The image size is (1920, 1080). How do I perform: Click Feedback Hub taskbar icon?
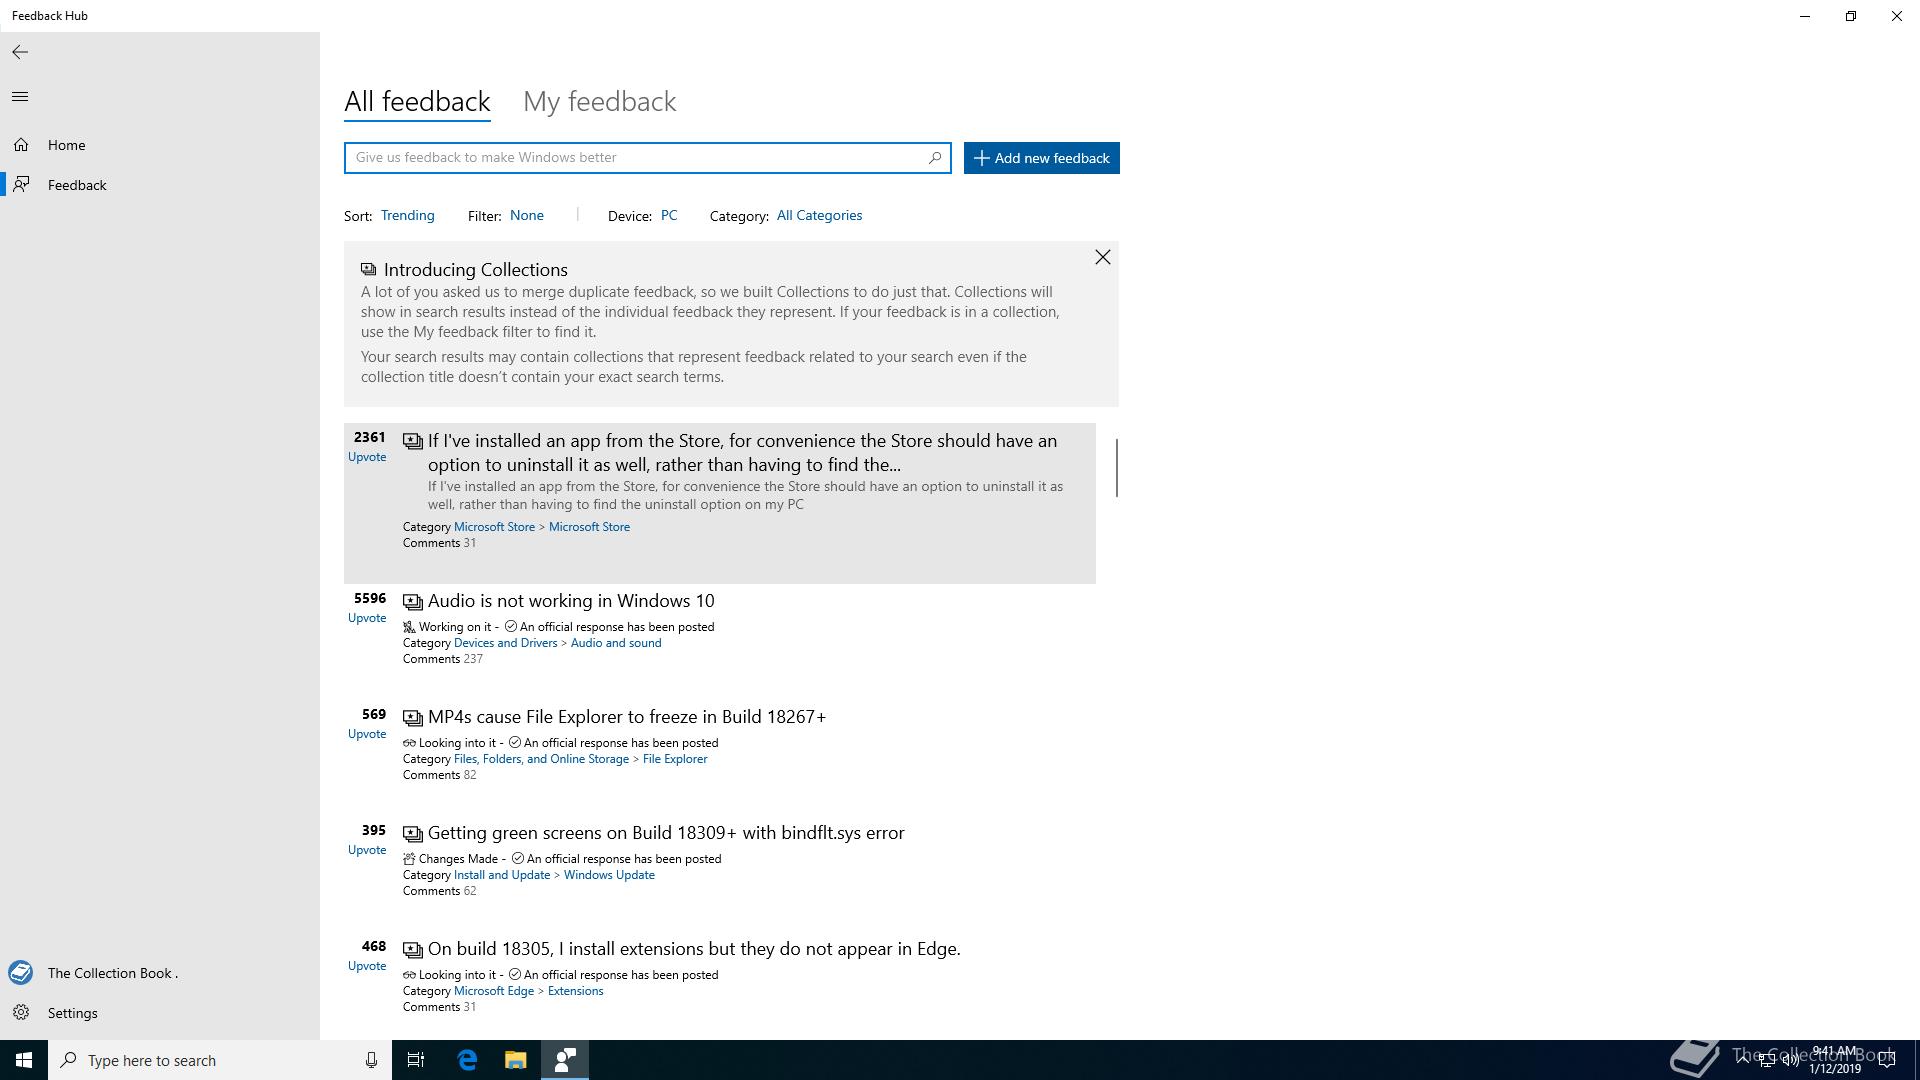tap(565, 1060)
